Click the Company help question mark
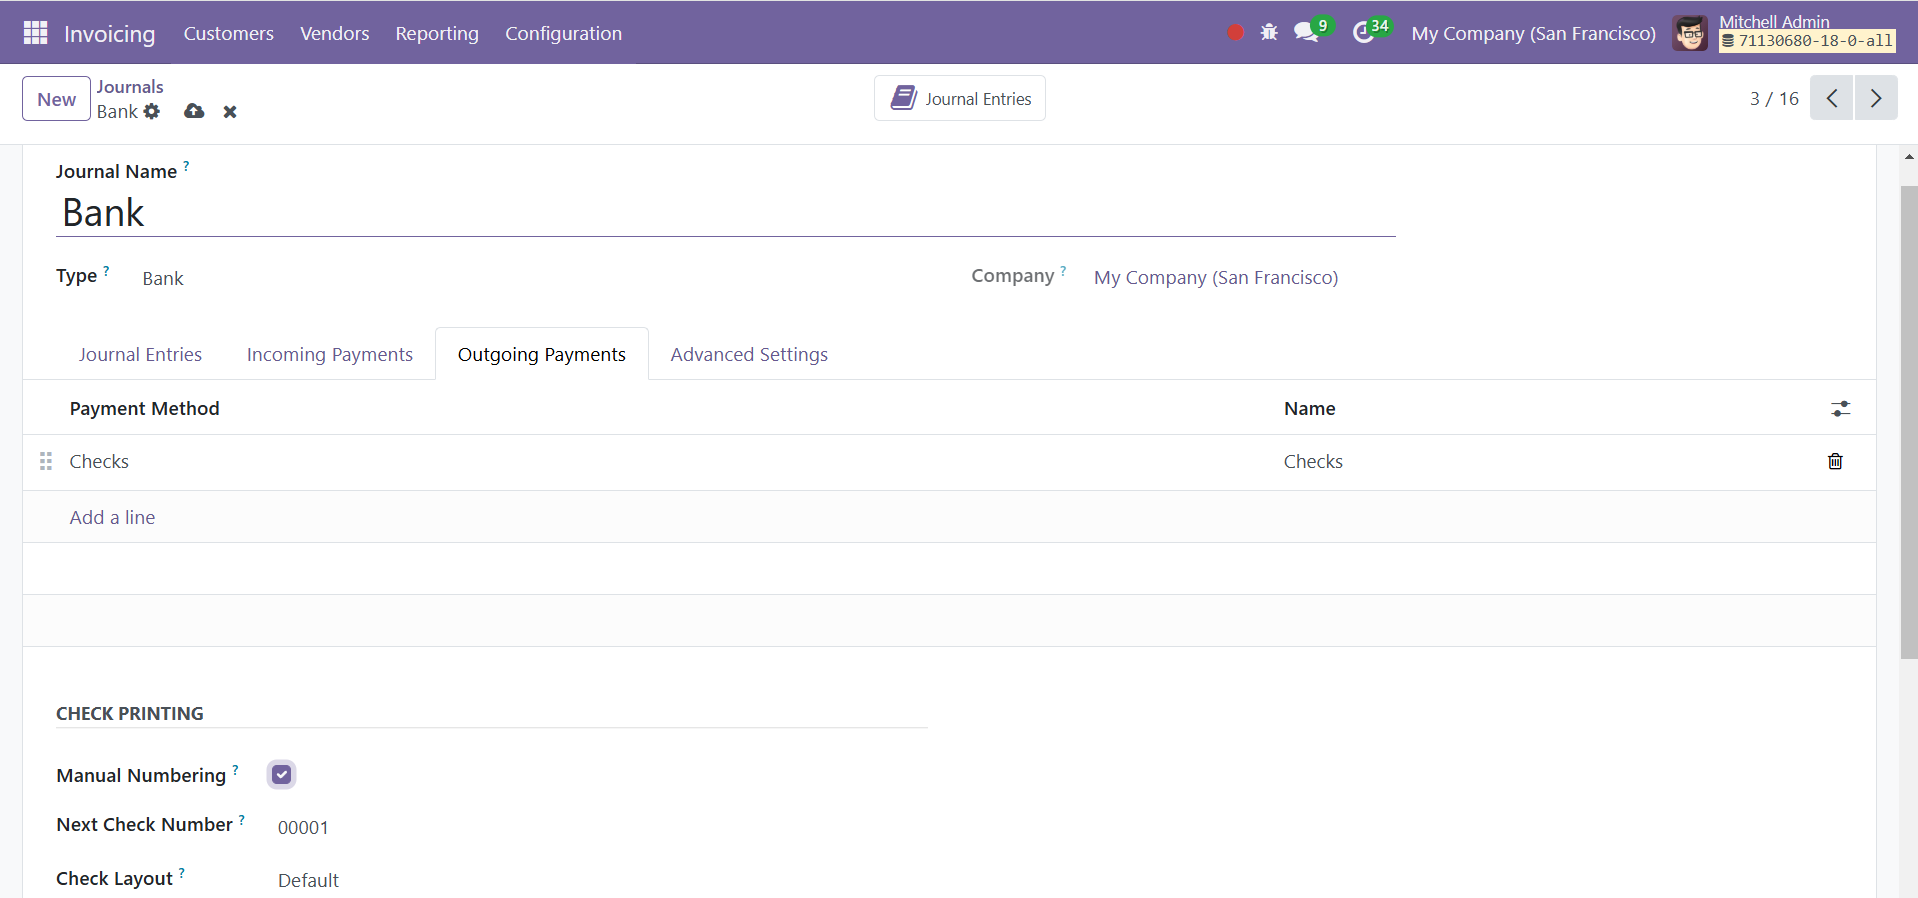The width and height of the screenshot is (1918, 898). 1063,270
